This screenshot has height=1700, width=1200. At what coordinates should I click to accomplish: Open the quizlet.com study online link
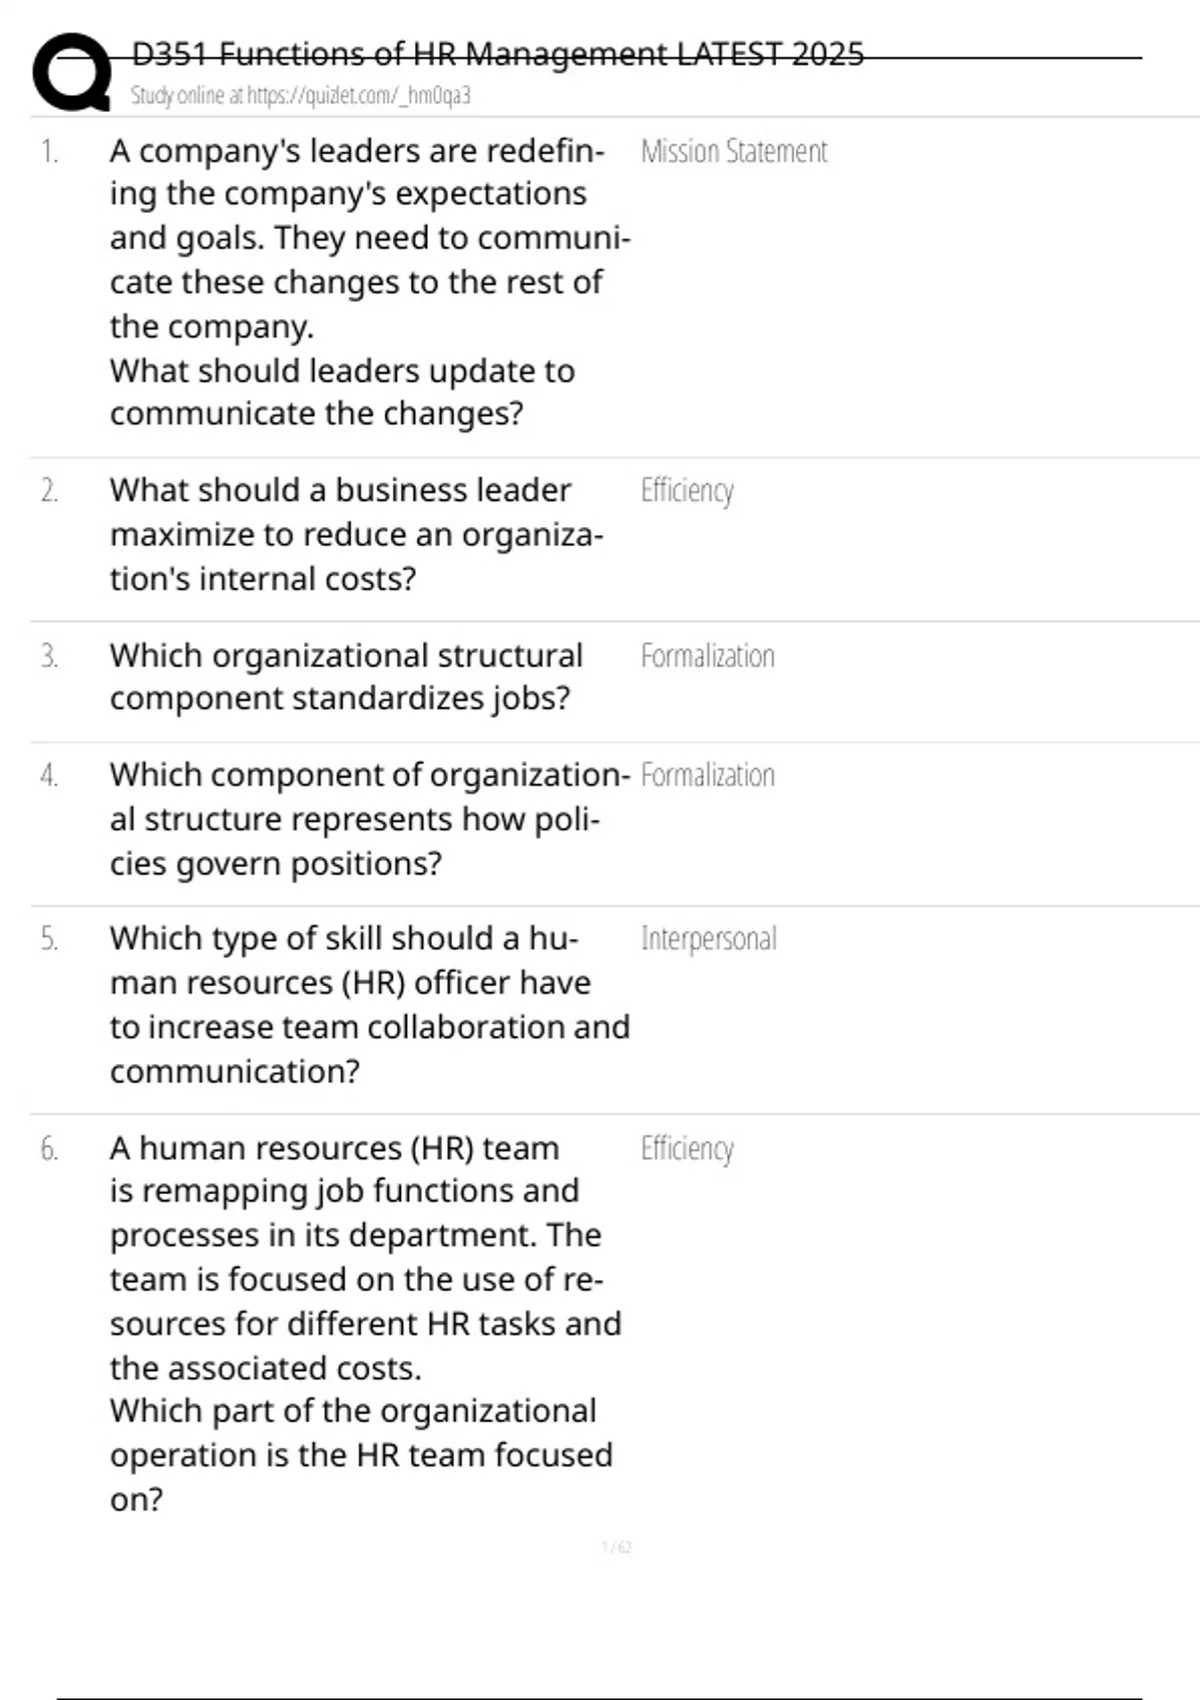[300, 96]
